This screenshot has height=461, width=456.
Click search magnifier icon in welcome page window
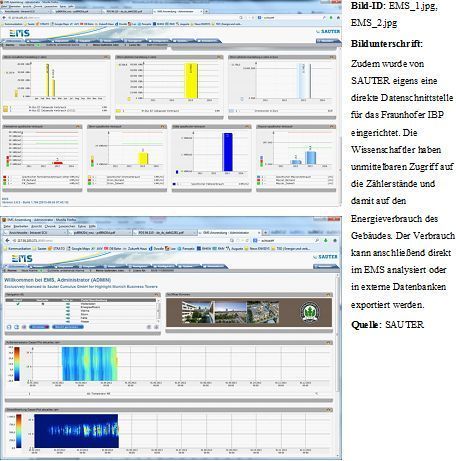pos(317,240)
